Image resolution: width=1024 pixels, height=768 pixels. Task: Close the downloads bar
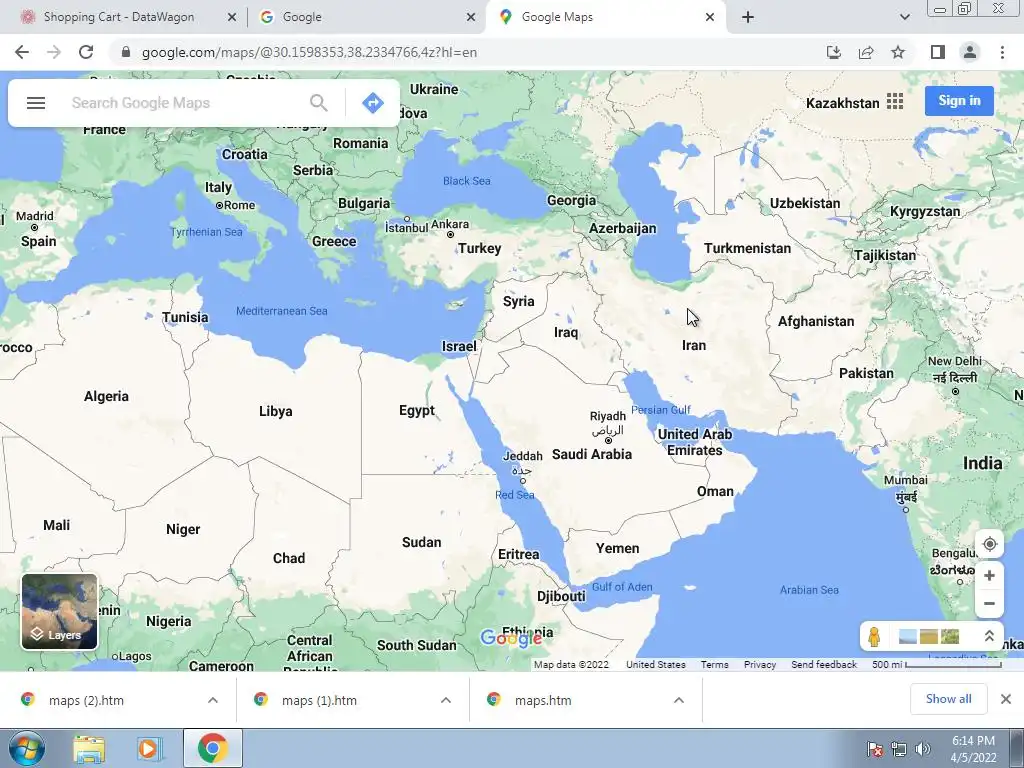point(1006,699)
